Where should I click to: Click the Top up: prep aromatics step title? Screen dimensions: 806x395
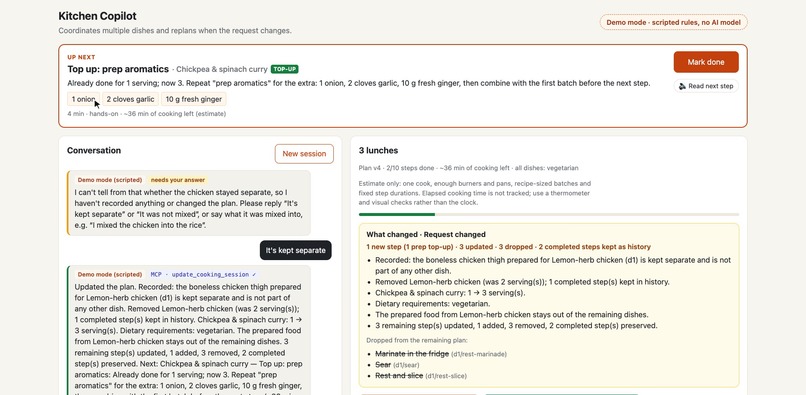point(118,69)
